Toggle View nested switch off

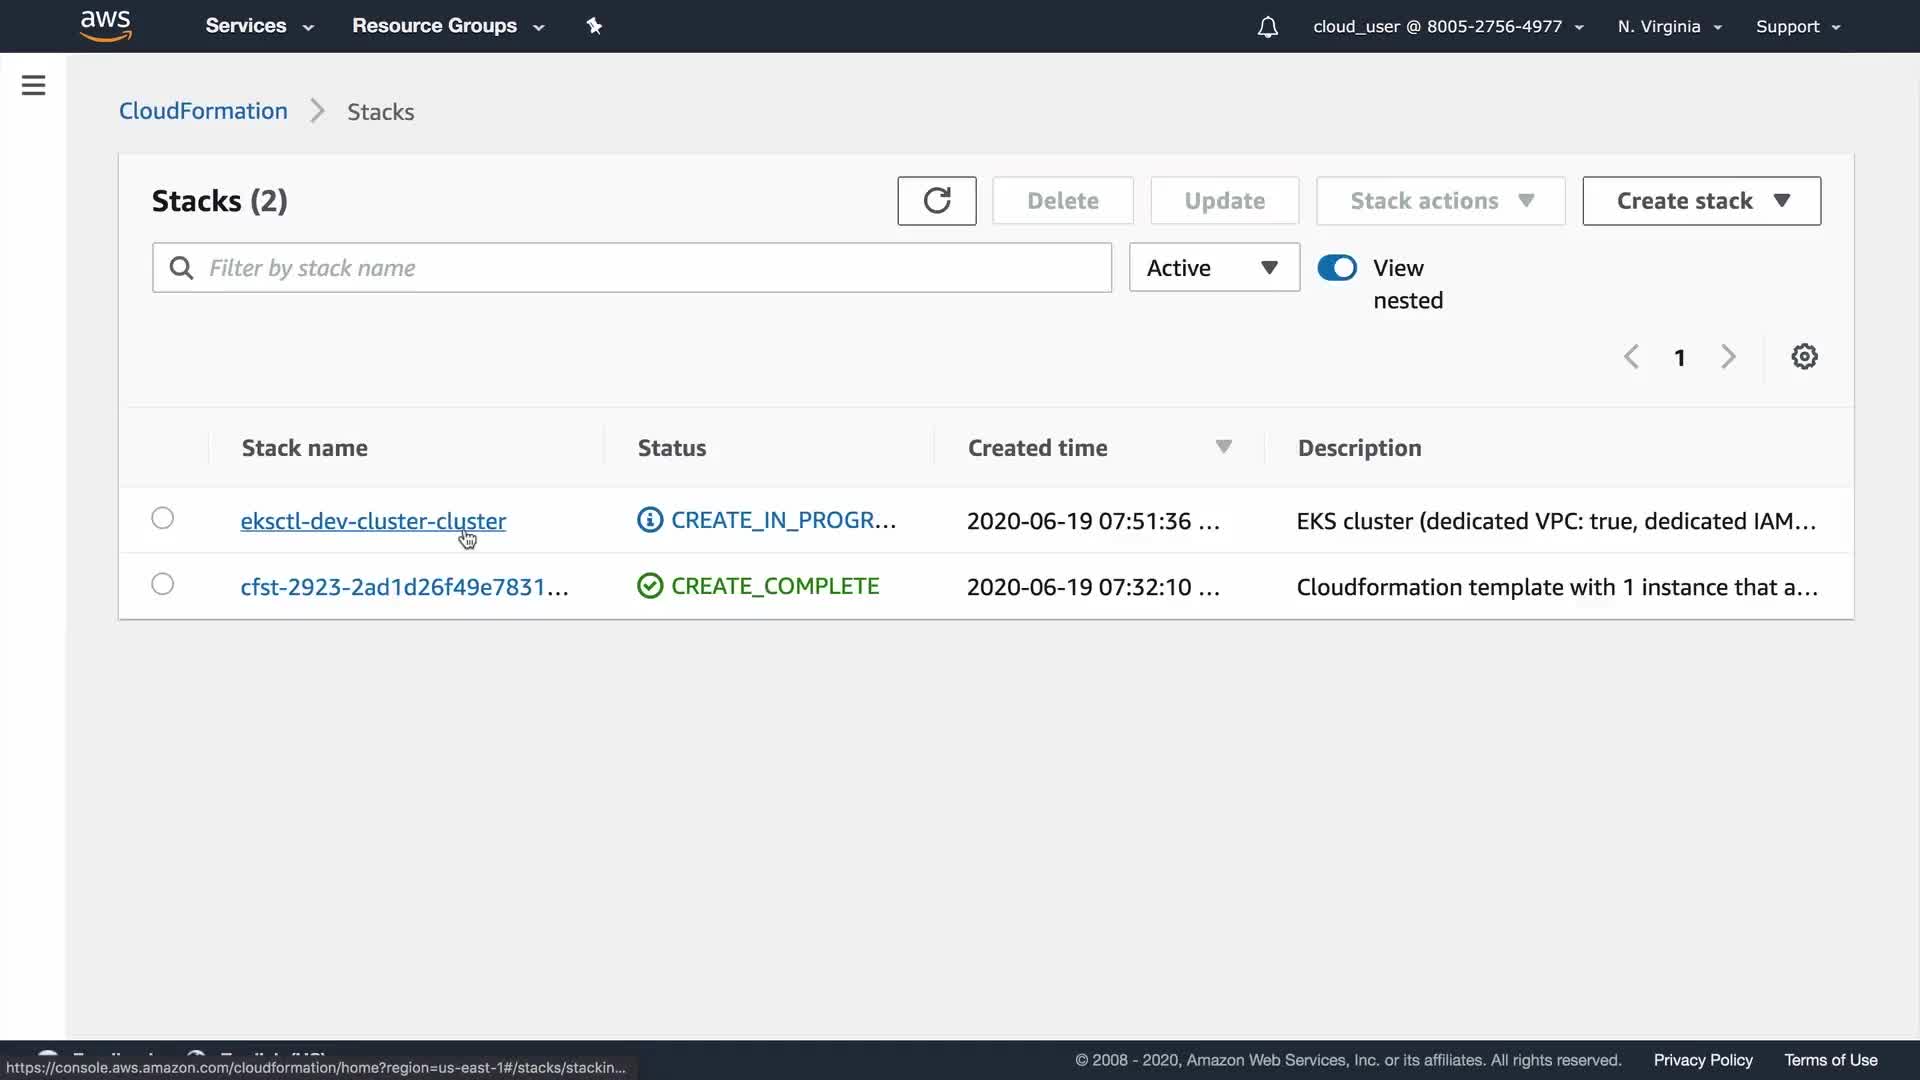point(1337,268)
